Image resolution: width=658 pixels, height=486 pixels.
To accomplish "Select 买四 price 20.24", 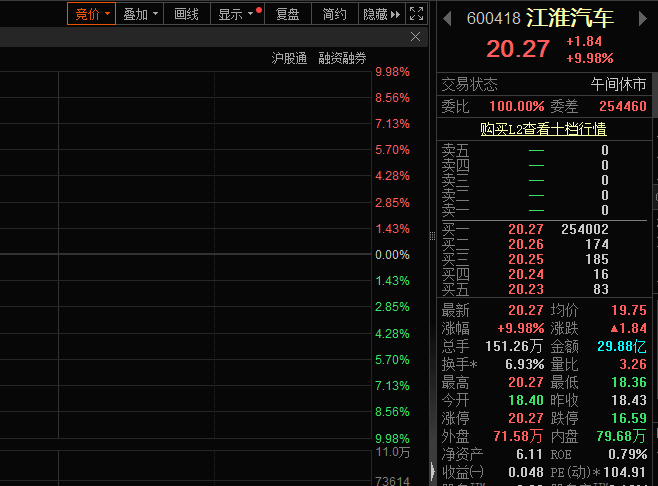I will [x=526, y=274].
